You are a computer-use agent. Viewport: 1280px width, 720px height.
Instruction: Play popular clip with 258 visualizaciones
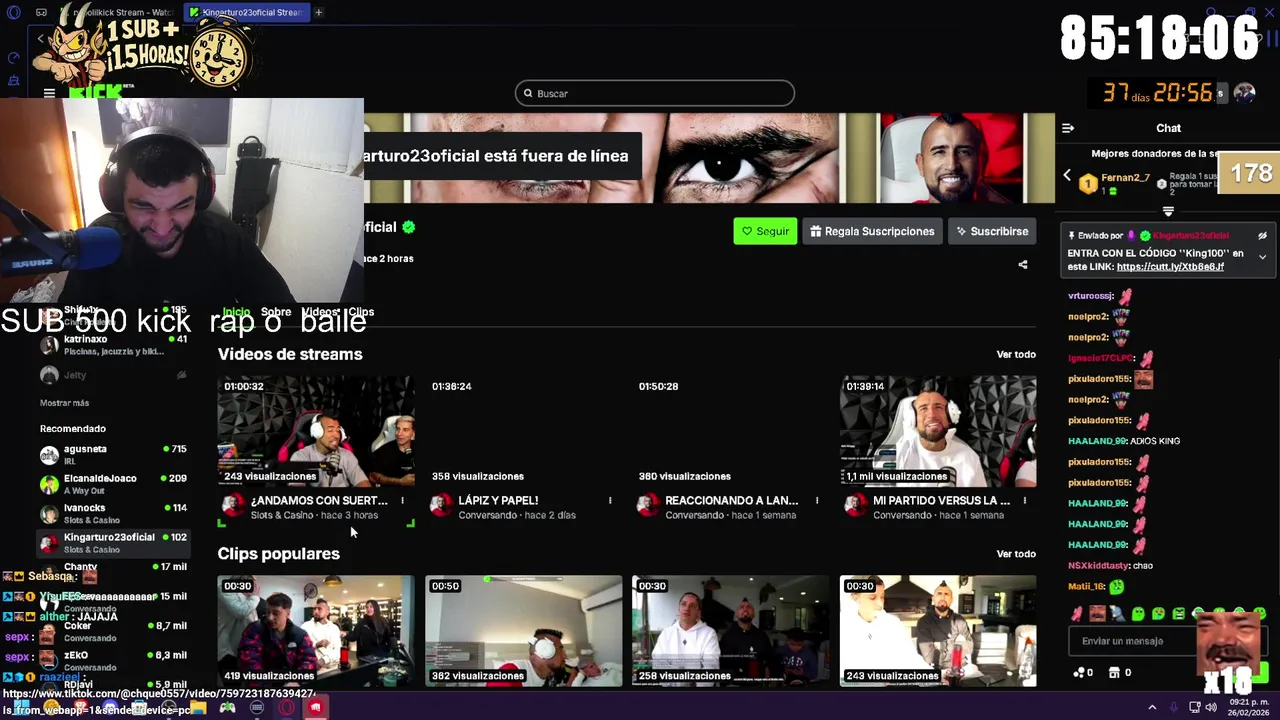point(731,631)
